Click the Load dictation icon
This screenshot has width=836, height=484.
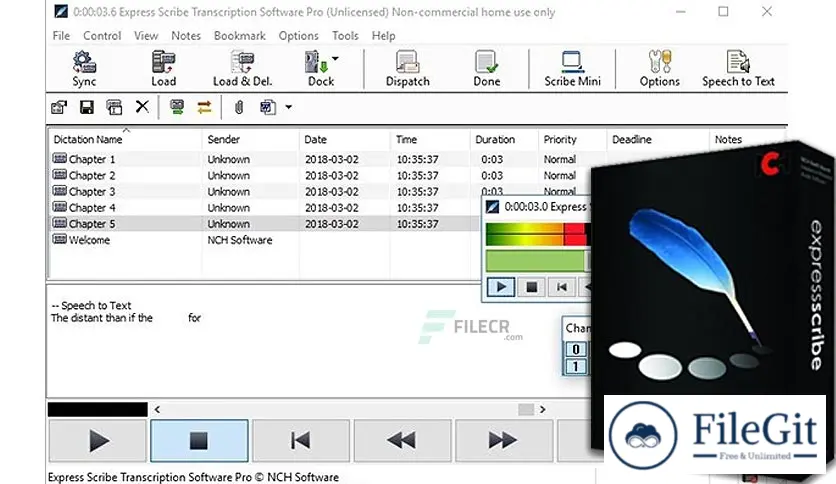(x=163, y=68)
